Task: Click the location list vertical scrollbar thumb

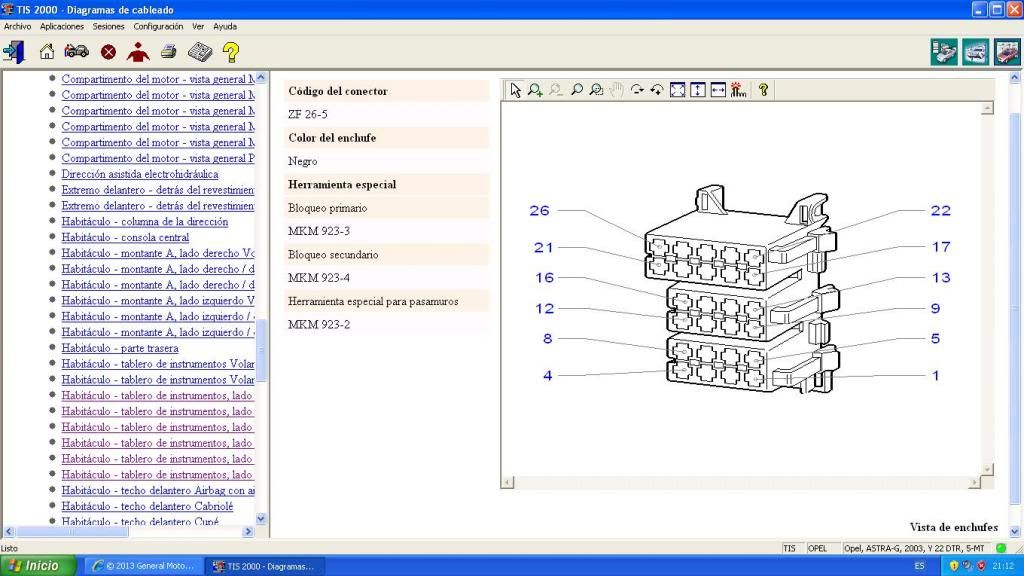Action: (x=261, y=350)
